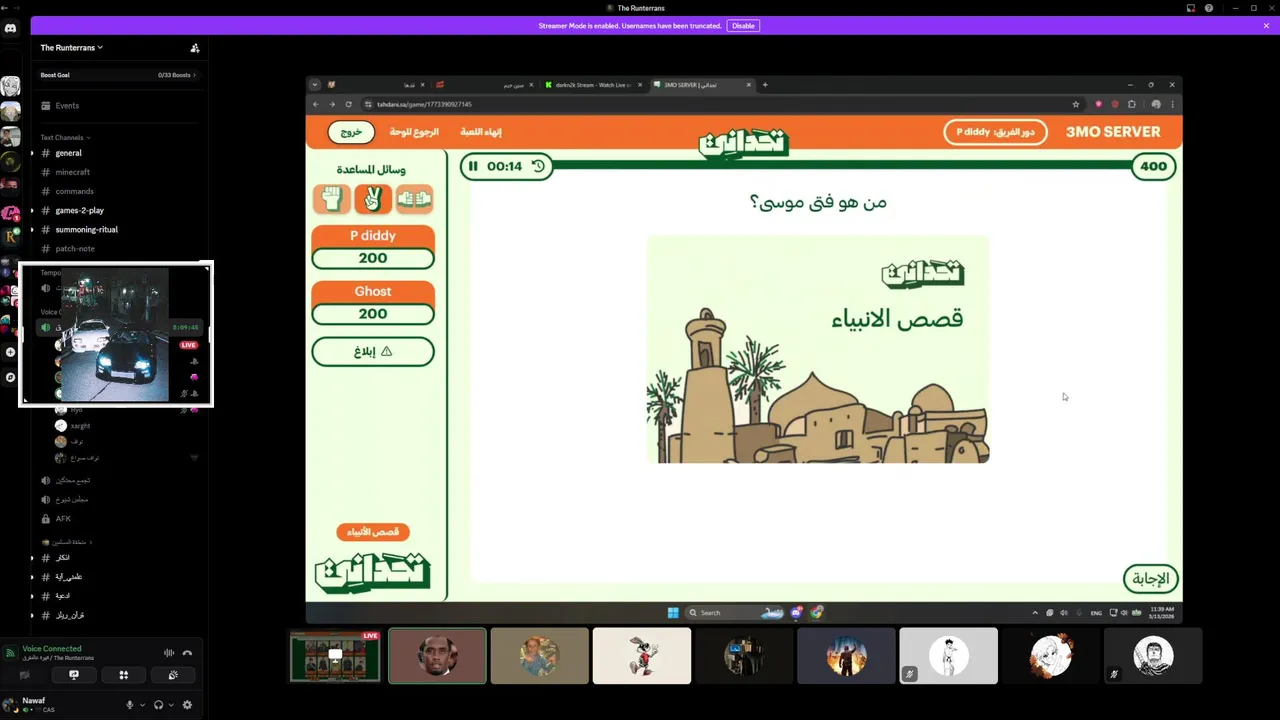Reload the browser page in stream

tap(348, 104)
